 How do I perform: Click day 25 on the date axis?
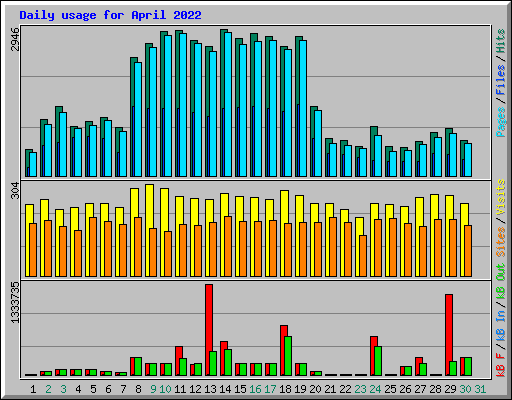[390, 389]
